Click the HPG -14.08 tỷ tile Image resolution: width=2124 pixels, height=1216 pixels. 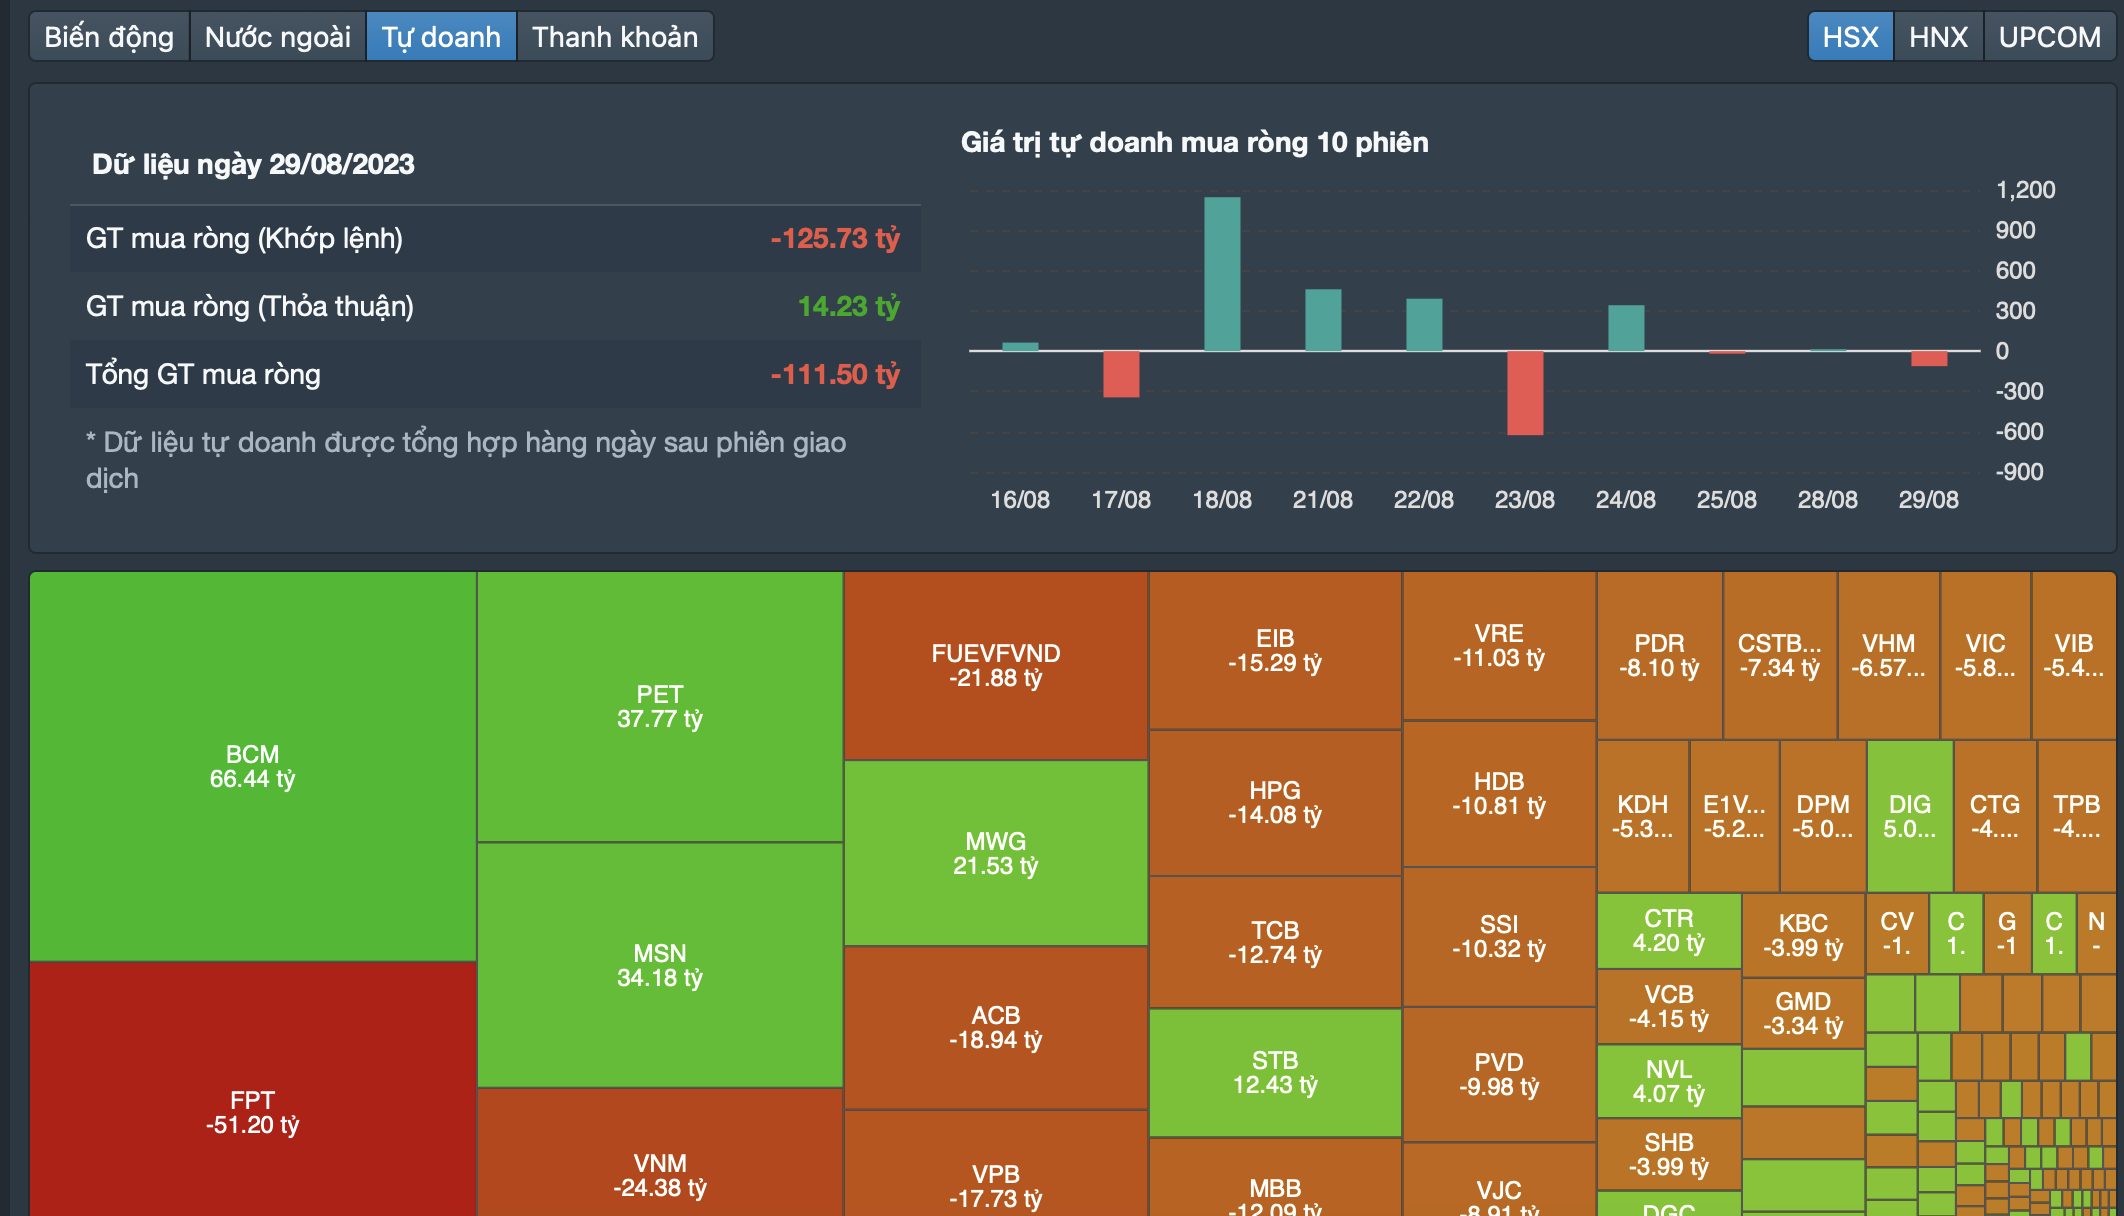click(x=1275, y=803)
